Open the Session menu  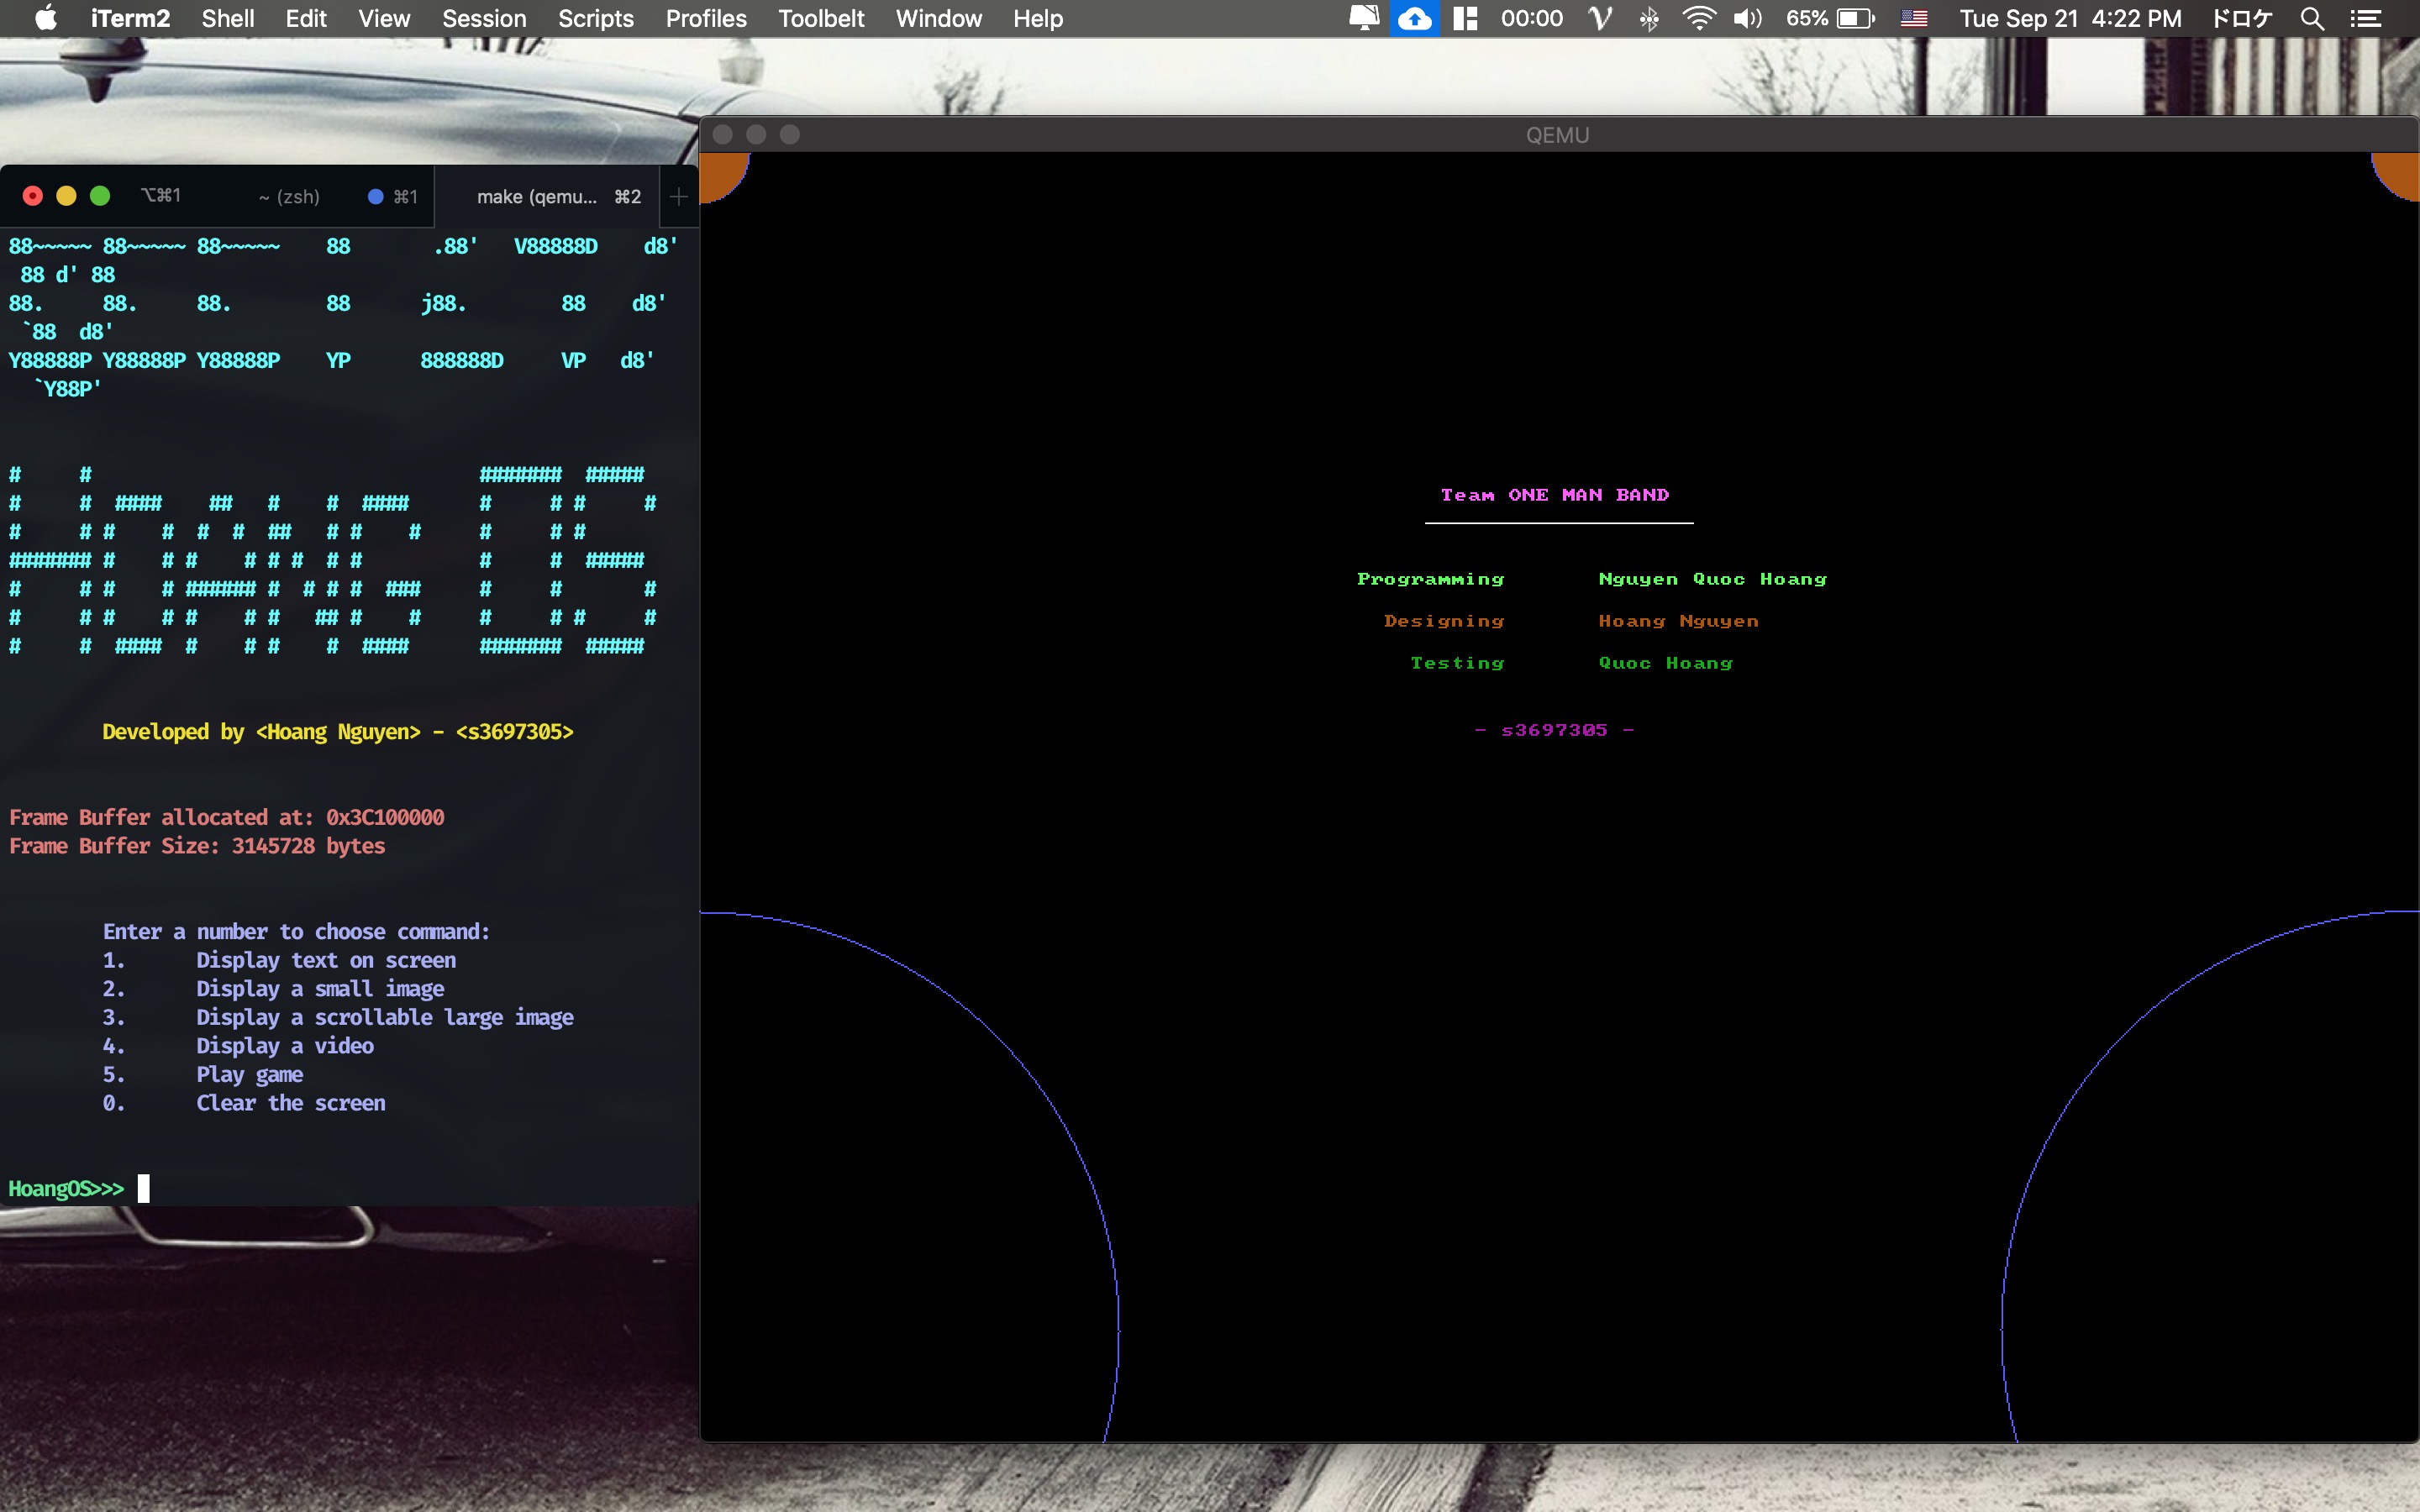pyautogui.click(x=484, y=19)
